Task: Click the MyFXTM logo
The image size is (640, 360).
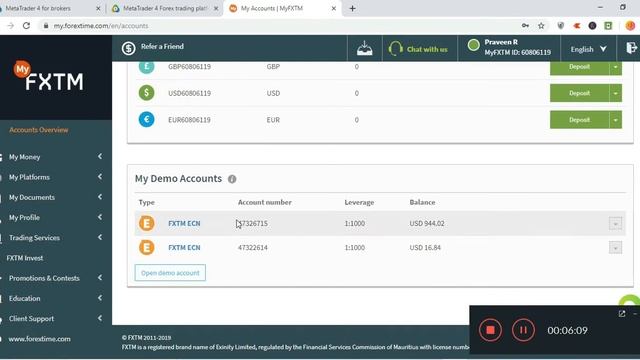Action: pos(49,76)
